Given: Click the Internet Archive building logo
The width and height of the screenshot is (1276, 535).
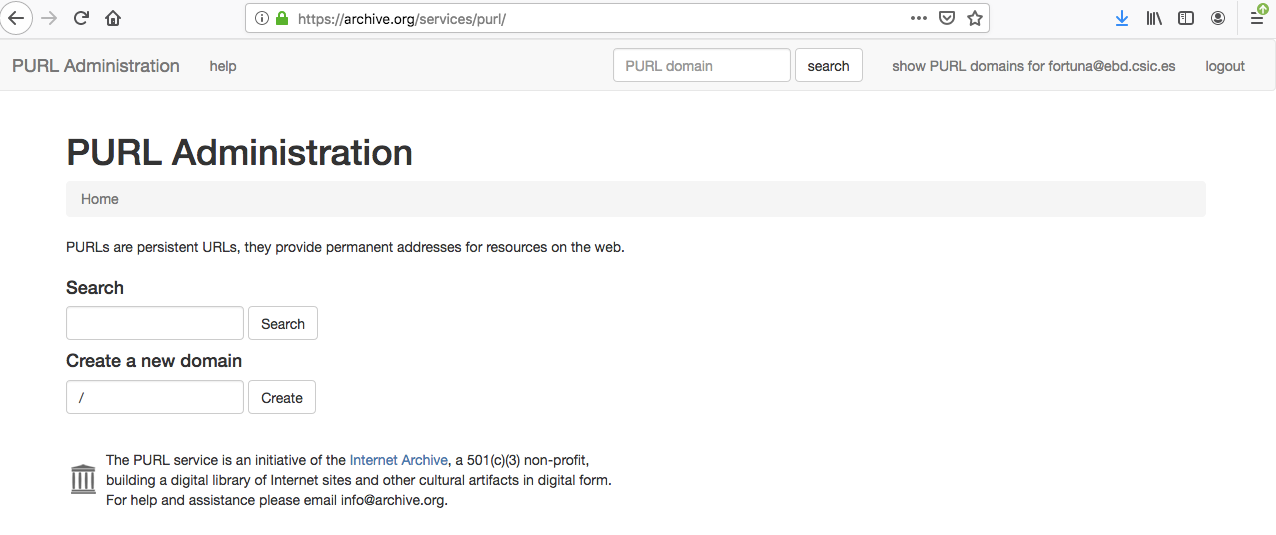Looking at the screenshot, I should [84, 479].
